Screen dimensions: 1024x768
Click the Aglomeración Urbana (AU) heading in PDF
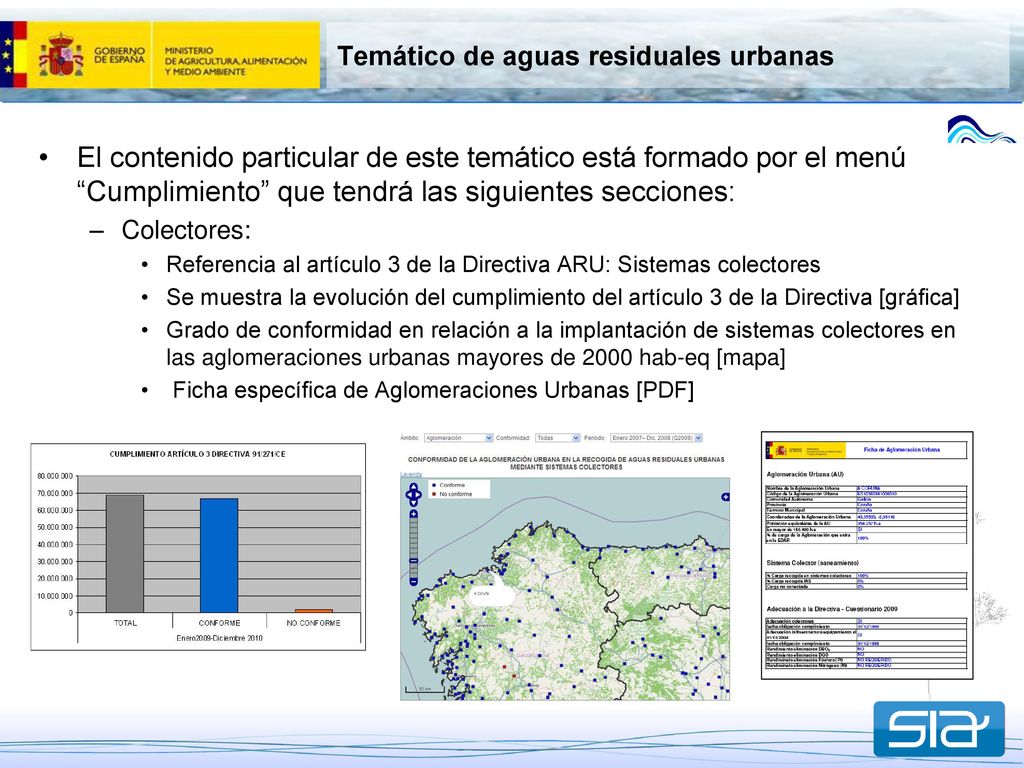tap(805, 474)
